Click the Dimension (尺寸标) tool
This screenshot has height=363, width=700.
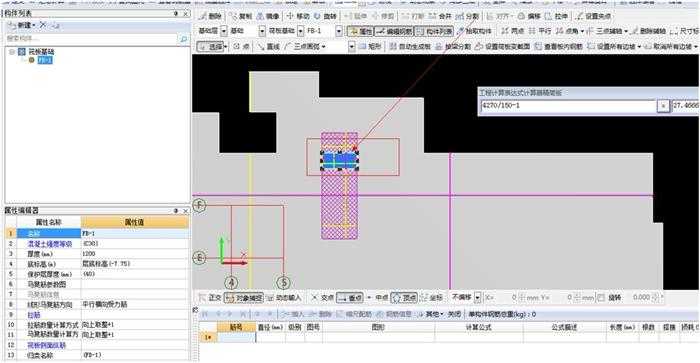click(x=685, y=31)
